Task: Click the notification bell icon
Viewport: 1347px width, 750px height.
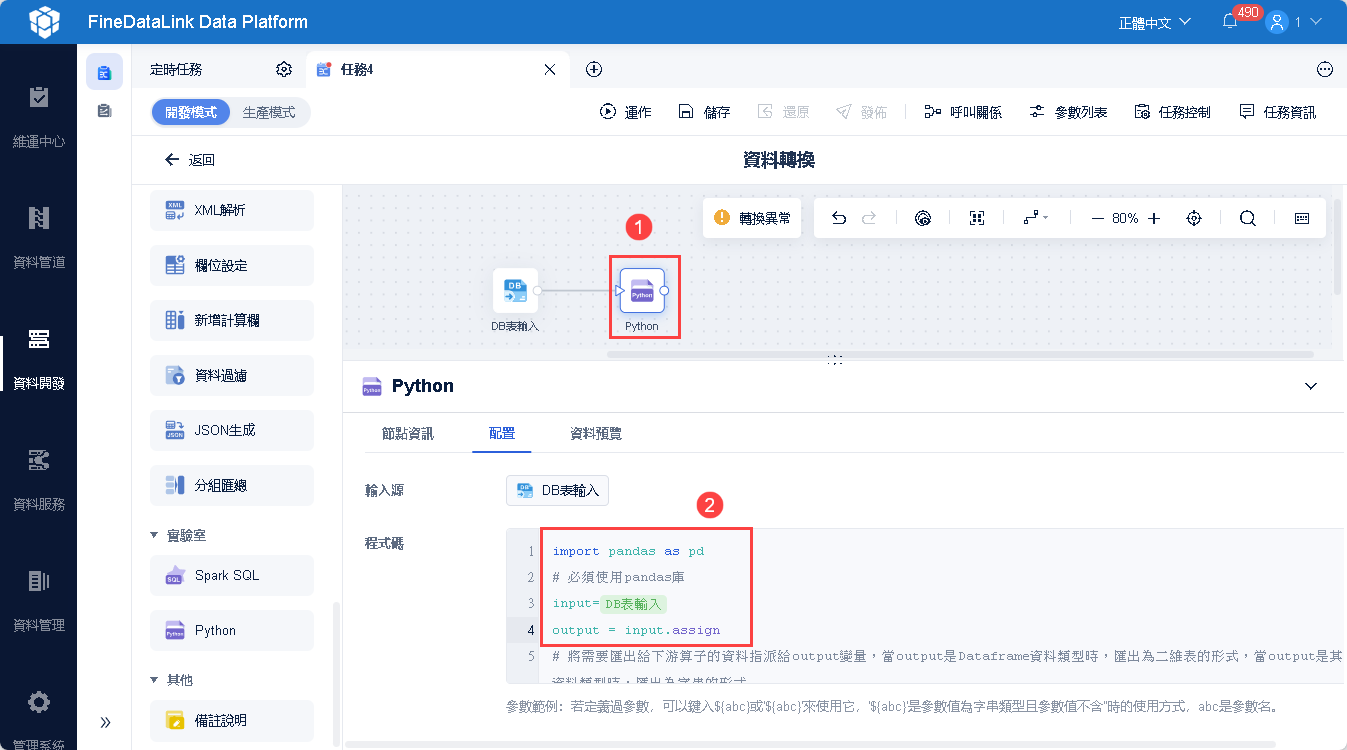Action: 1230,21
